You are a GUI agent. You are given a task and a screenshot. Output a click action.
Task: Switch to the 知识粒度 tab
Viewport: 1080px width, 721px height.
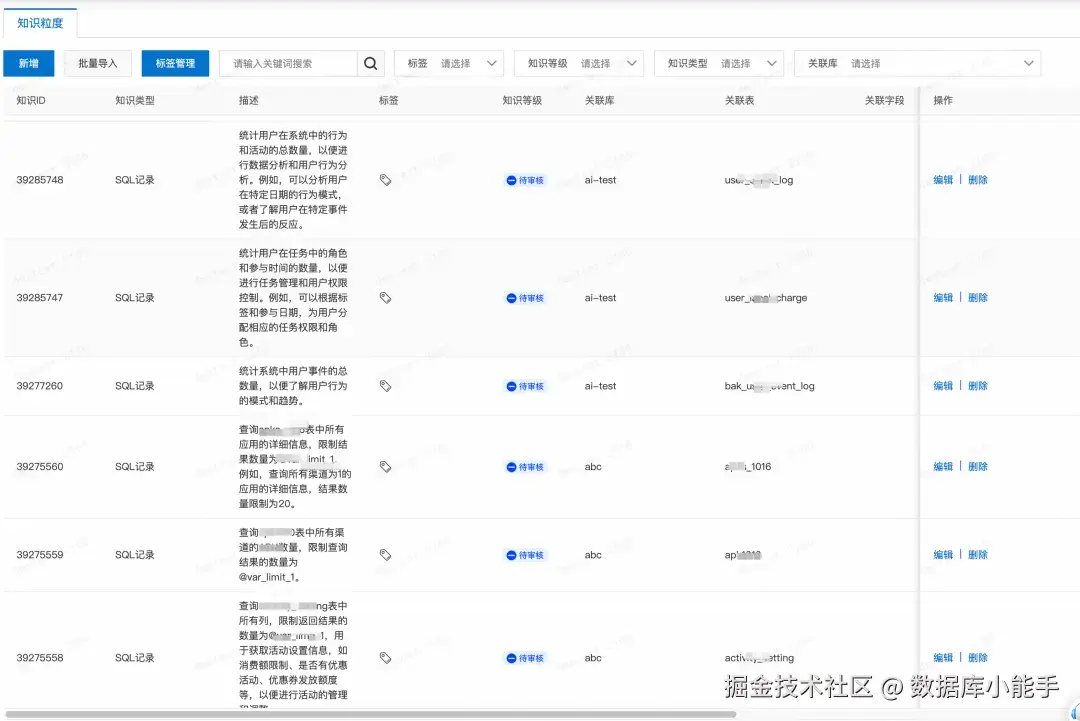pyautogui.click(x=40, y=23)
